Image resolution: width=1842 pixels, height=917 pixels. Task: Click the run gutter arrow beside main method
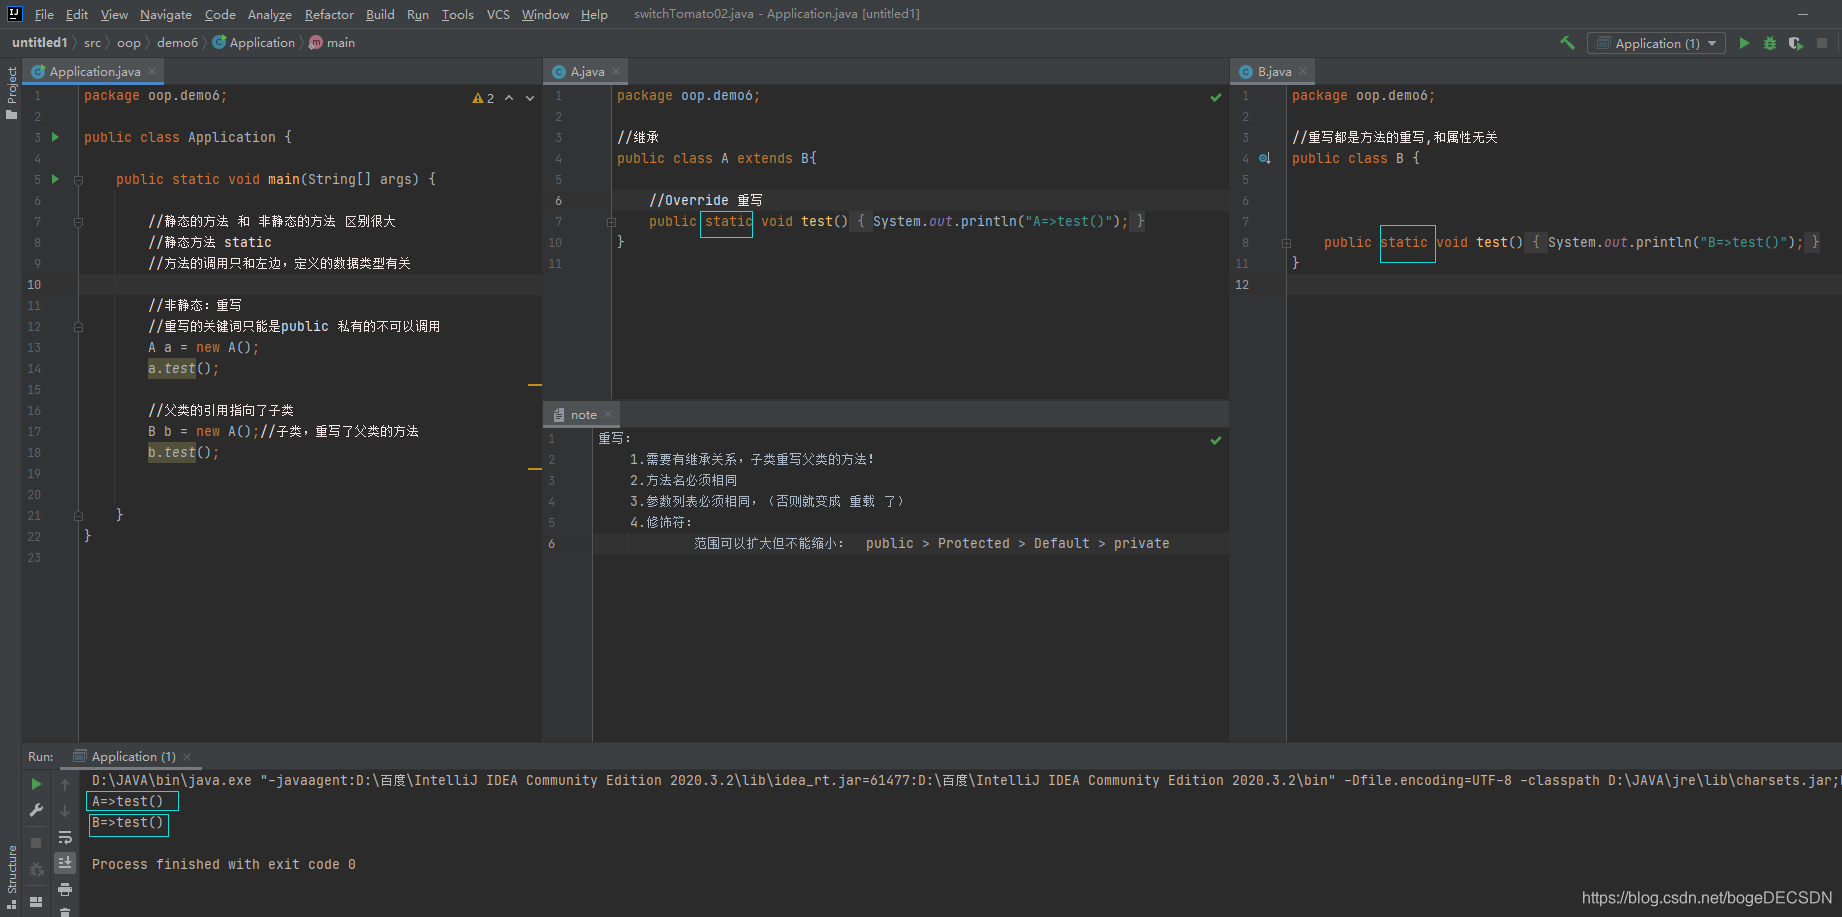coord(55,179)
